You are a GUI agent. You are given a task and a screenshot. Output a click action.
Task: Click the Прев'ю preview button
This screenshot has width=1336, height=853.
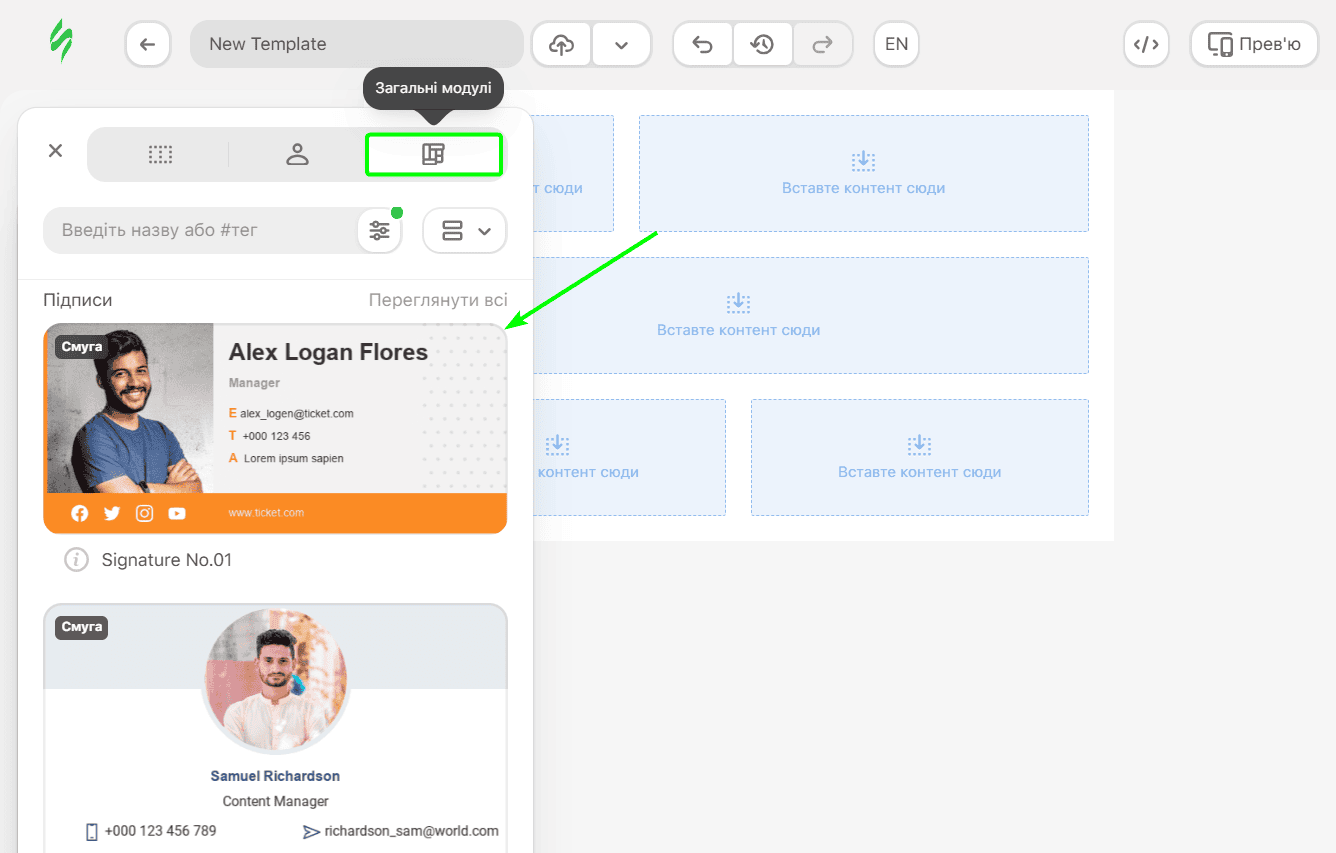(x=1254, y=44)
